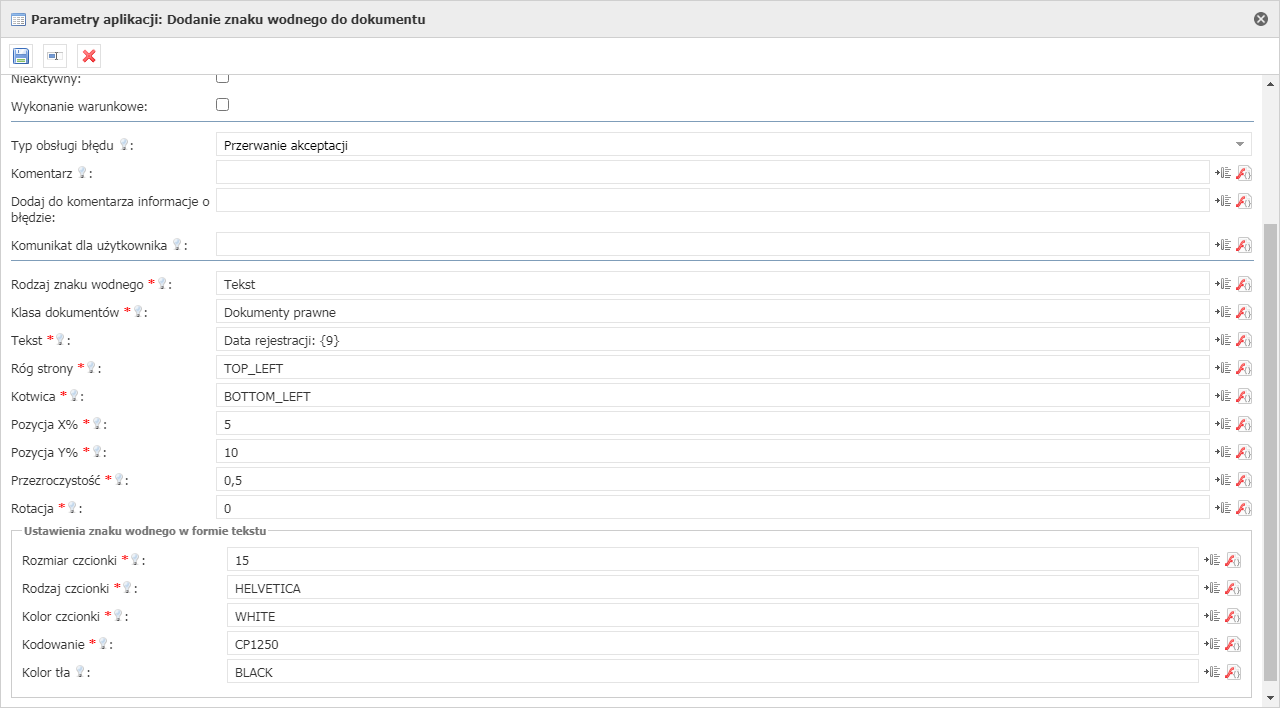Open function editor for Kolor tła

click(x=1233, y=672)
